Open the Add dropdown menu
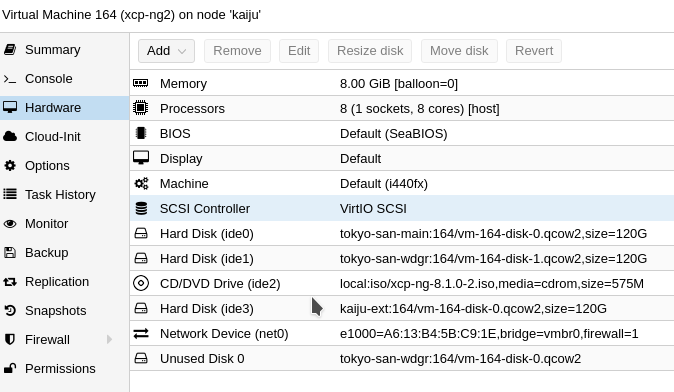The image size is (674, 392). pos(166,51)
